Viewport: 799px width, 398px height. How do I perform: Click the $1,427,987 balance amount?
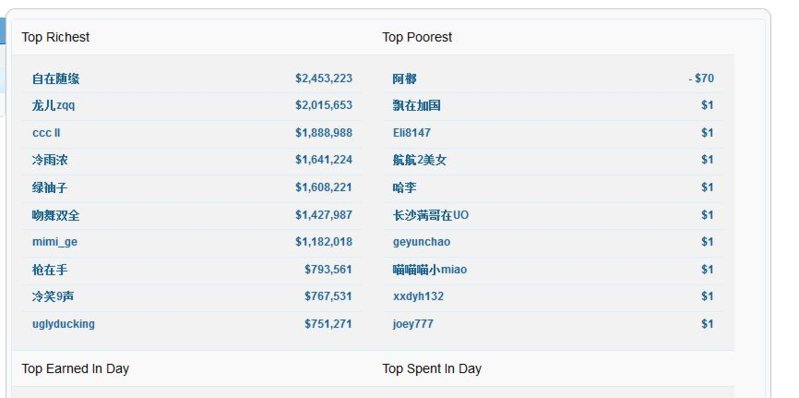tap(324, 215)
